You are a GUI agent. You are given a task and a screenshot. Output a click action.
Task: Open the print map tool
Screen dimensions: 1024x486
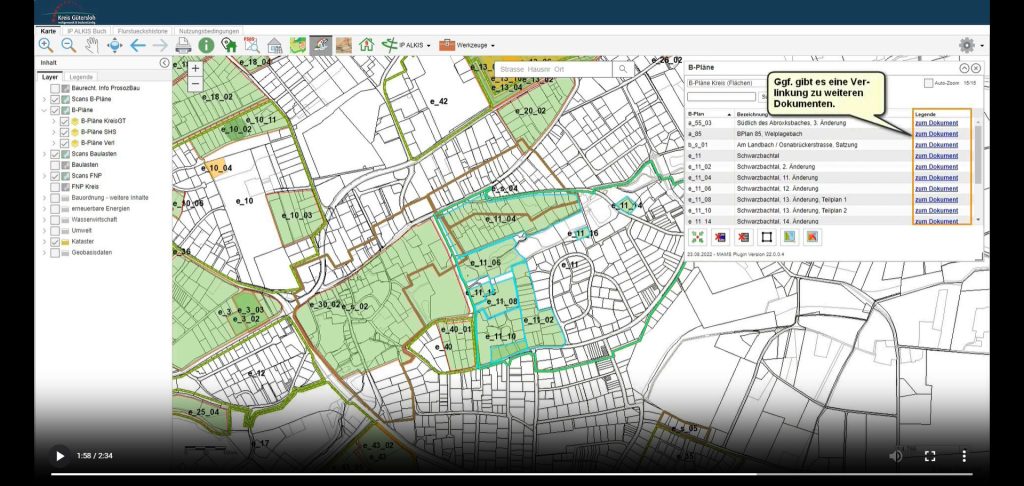(x=183, y=45)
